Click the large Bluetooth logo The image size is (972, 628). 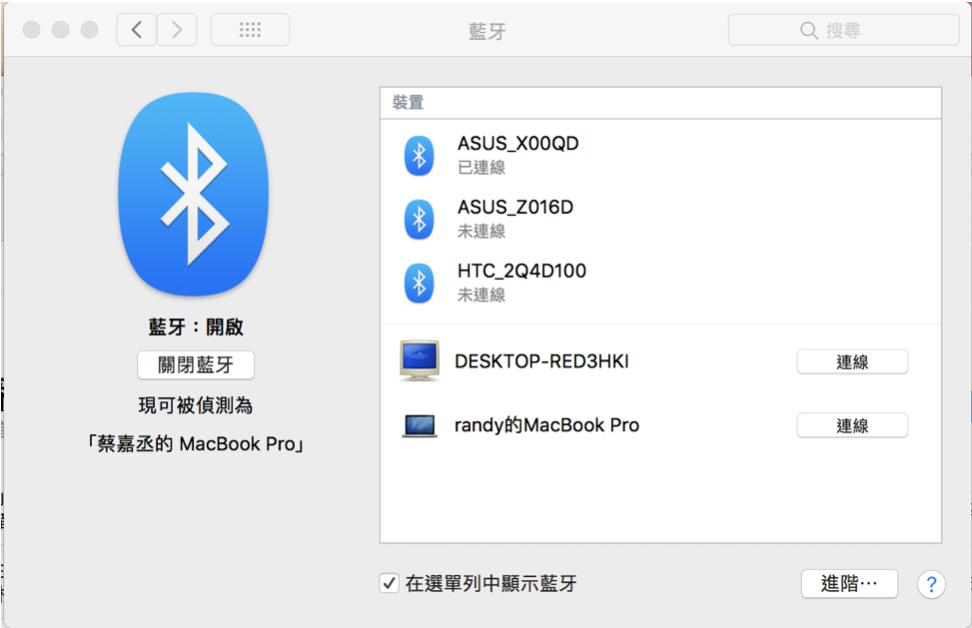[x=193, y=193]
